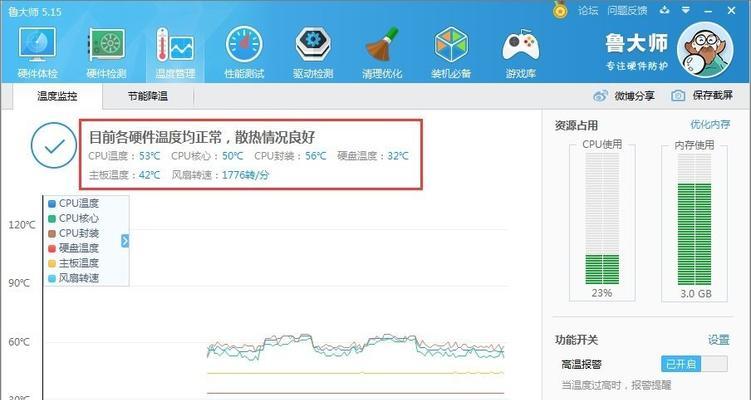Toggle the CPU核心 legend series
This screenshot has height=400, width=751.
(73, 218)
